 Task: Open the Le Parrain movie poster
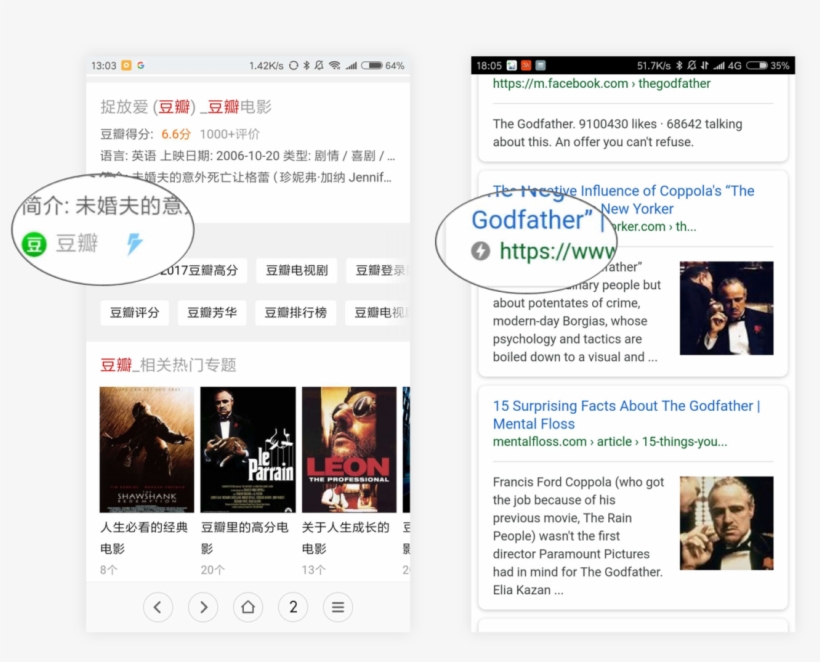[x=248, y=449]
